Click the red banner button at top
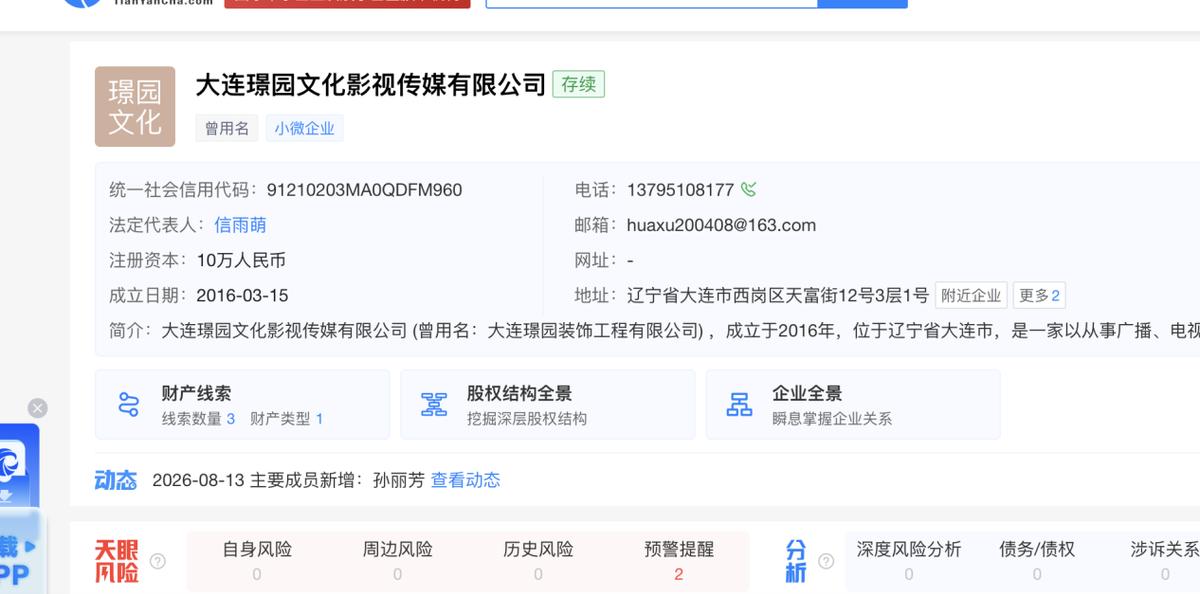Image resolution: width=1200 pixels, height=594 pixels. pyautogui.click(x=346, y=3)
